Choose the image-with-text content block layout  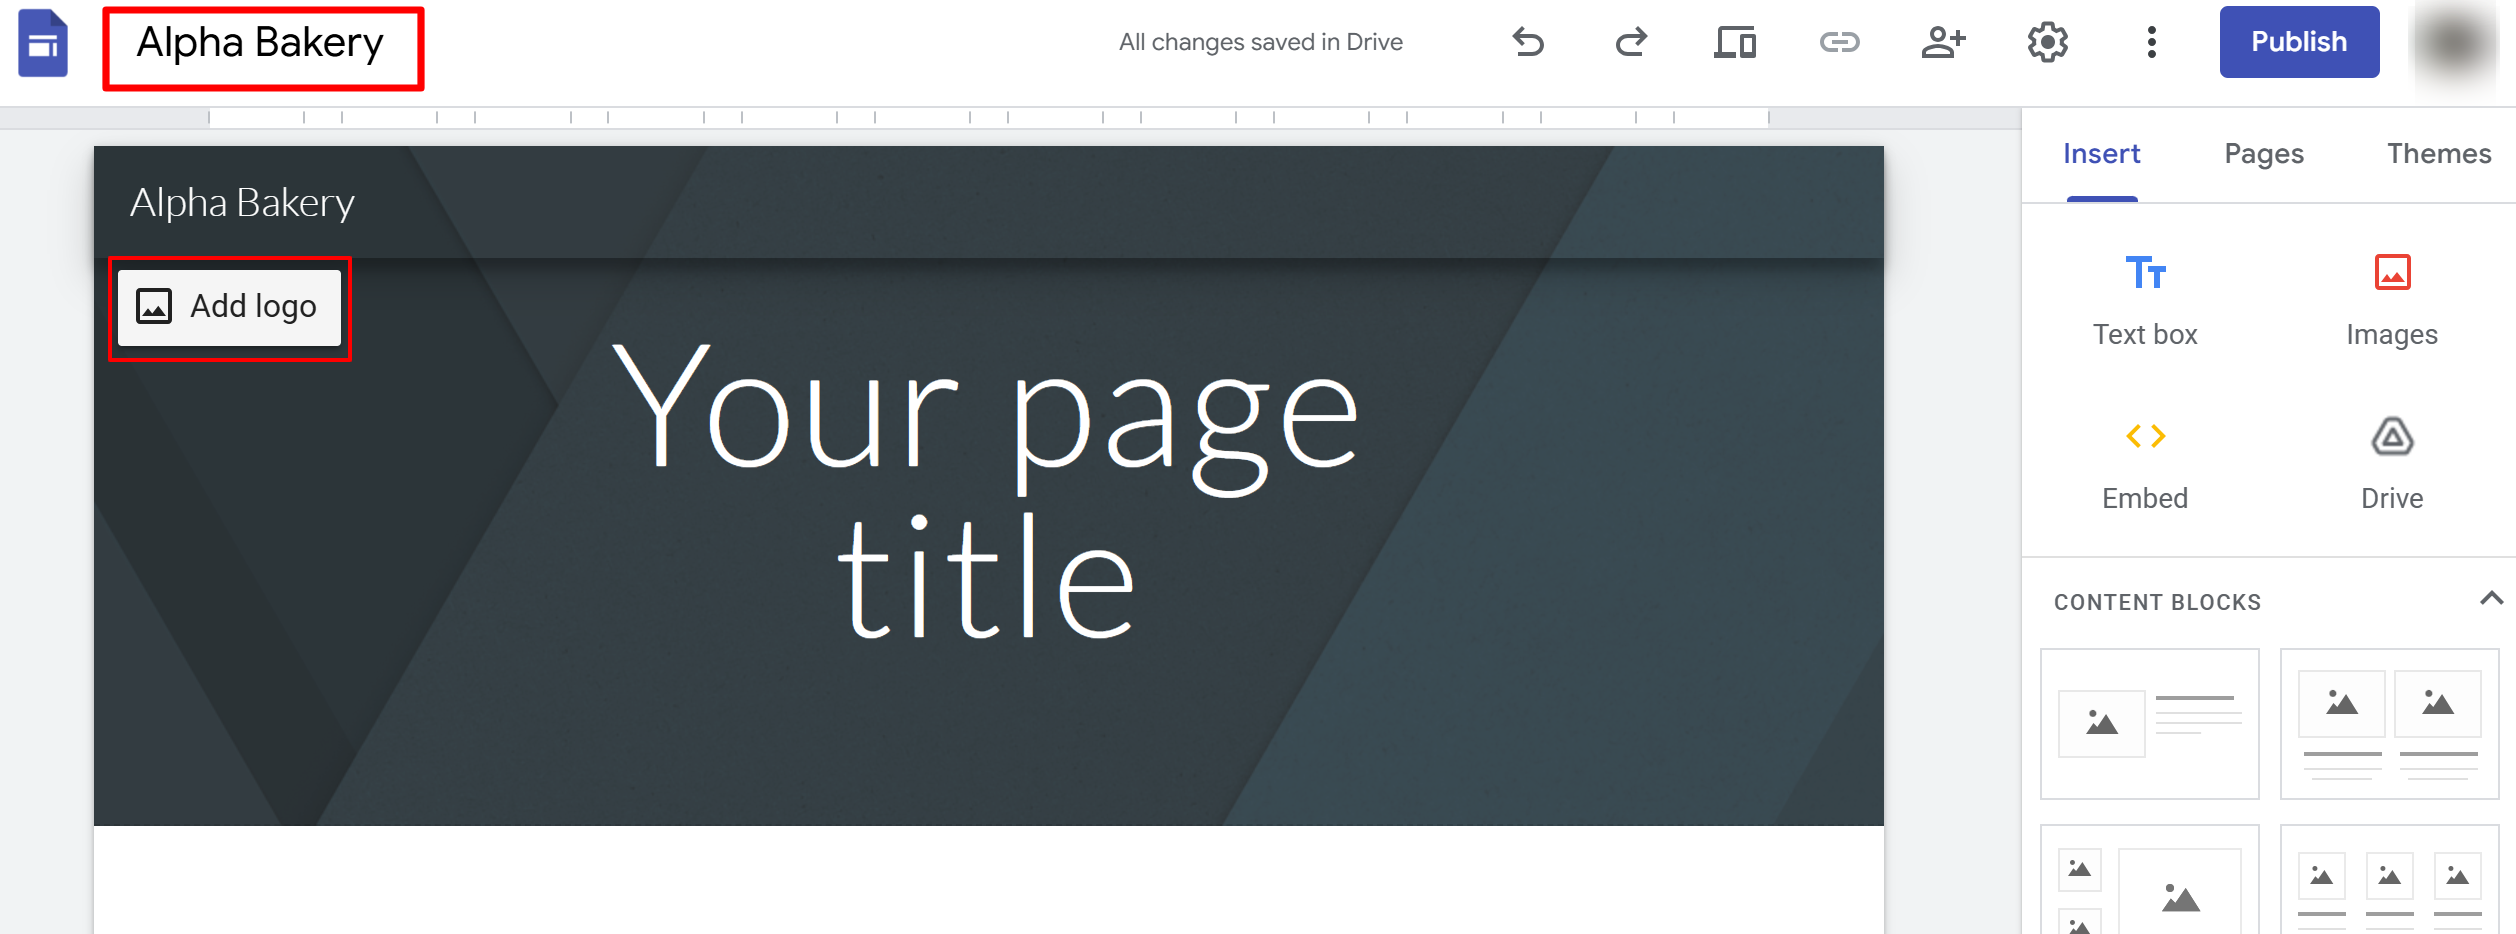tap(2149, 723)
